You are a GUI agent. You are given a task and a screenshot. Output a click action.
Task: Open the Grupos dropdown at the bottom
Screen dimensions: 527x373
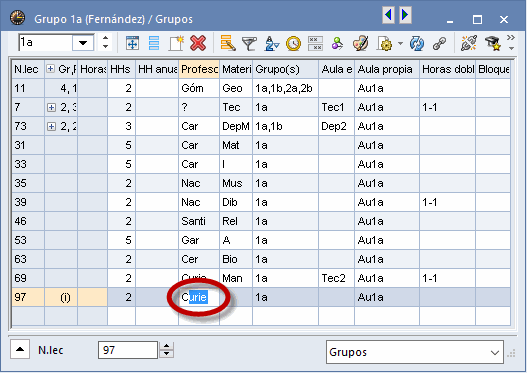(x=415, y=352)
